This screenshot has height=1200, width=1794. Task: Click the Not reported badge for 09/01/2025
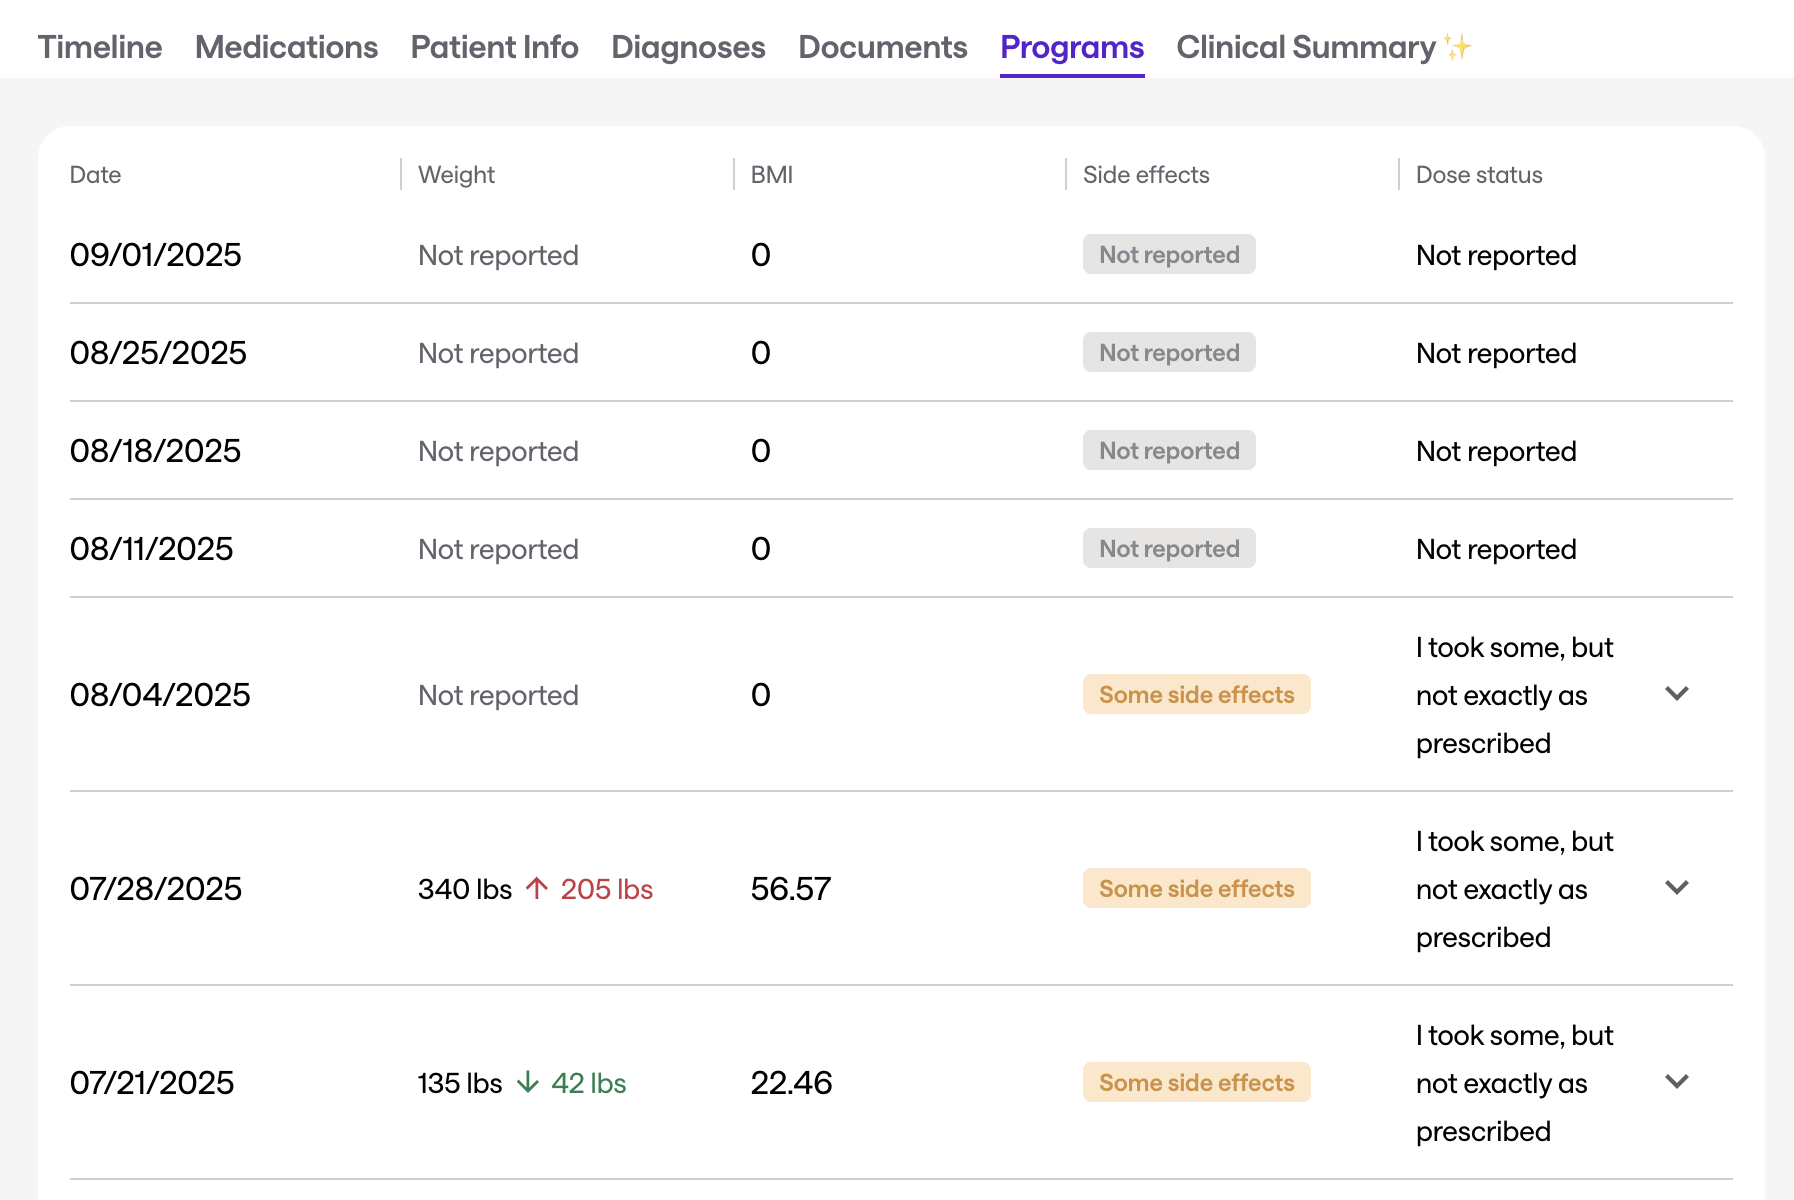click(x=1168, y=254)
